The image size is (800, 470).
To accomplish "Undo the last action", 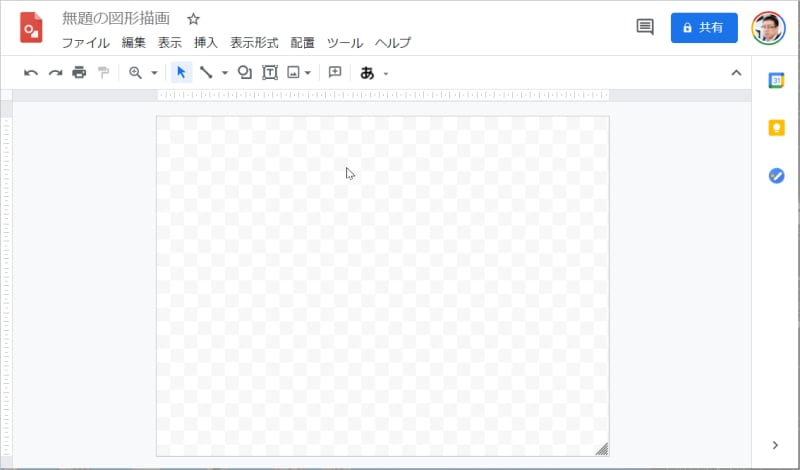I will point(31,73).
